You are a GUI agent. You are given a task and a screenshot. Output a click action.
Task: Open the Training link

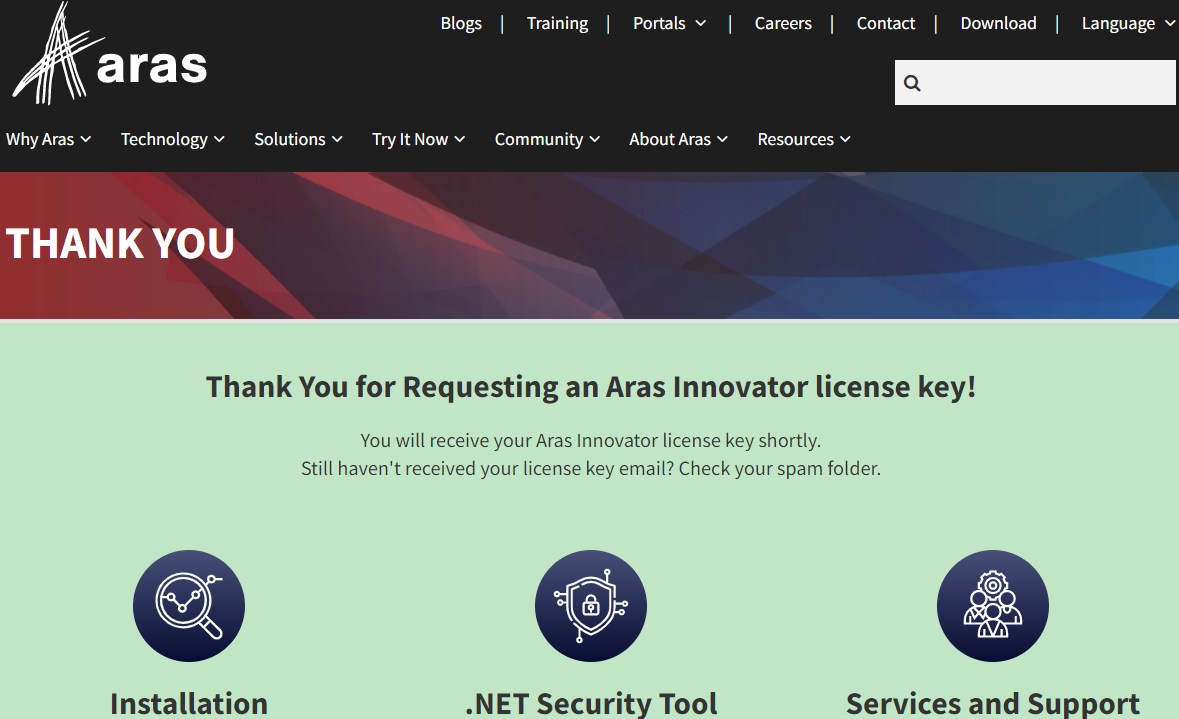coord(557,23)
